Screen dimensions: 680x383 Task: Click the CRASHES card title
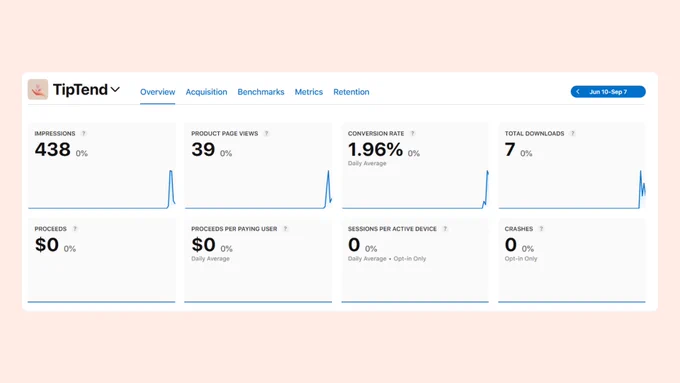tap(519, 229)
